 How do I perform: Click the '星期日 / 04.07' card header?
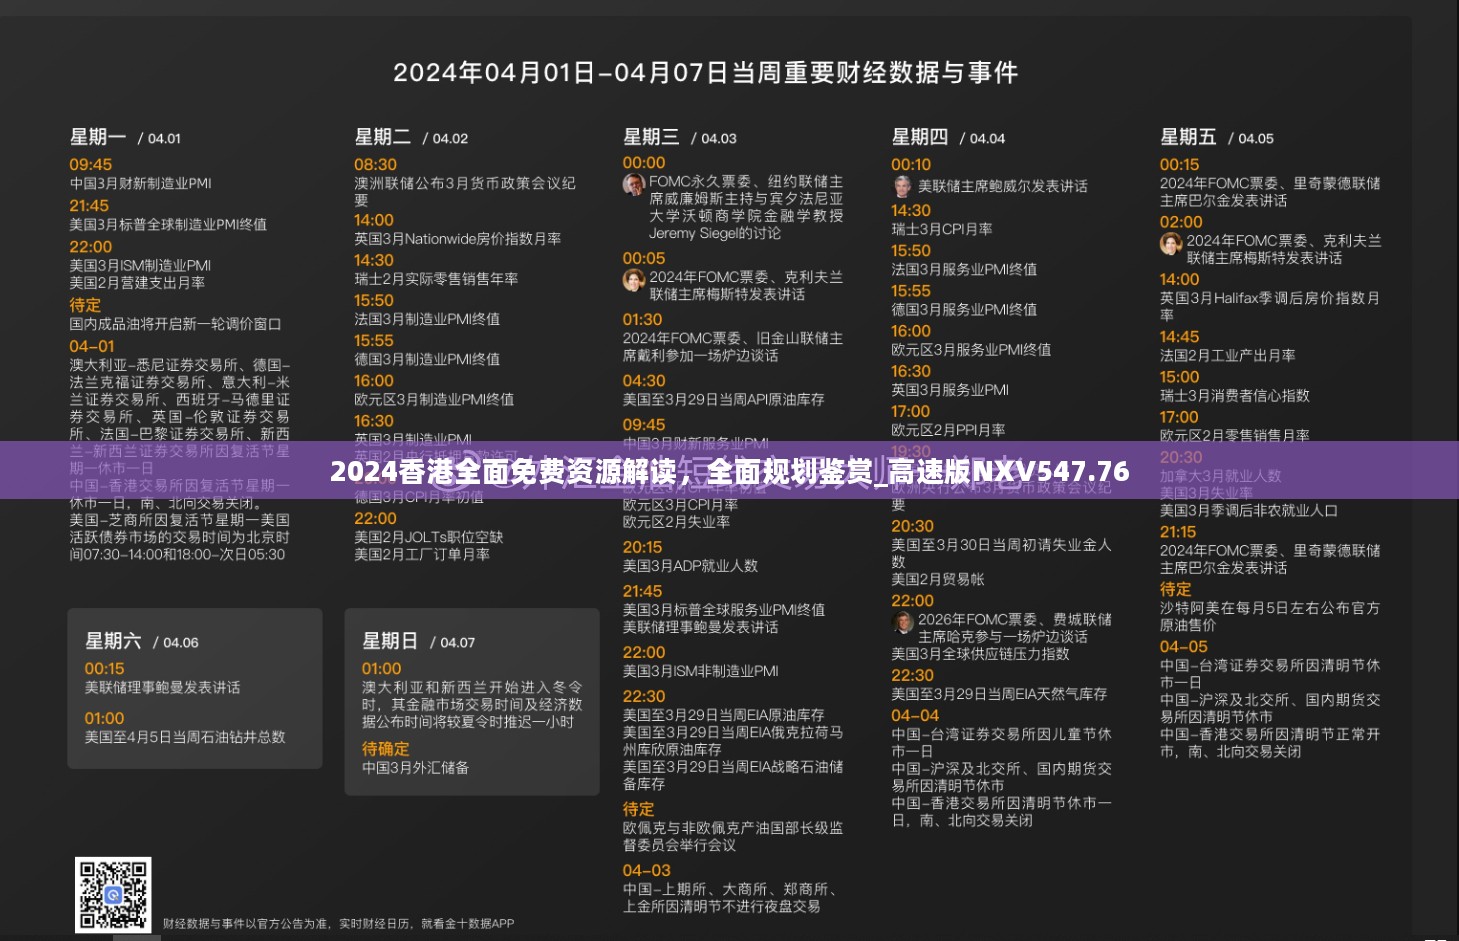418,642
